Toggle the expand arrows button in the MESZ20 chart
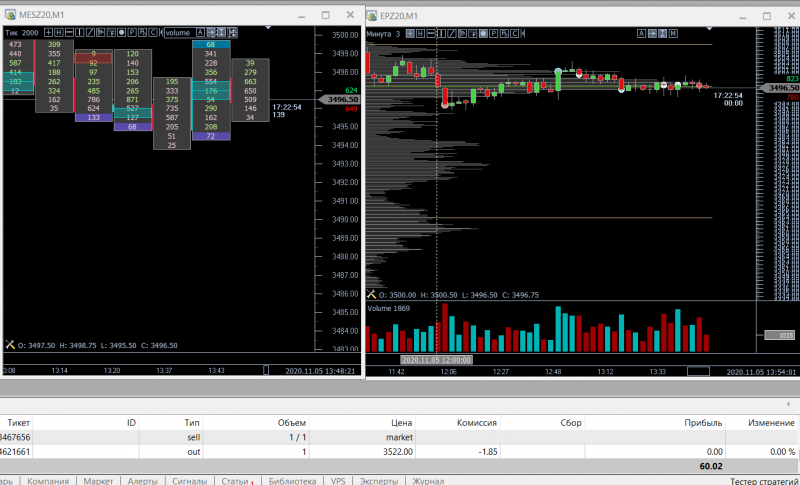This screenshot has height=485, width=800. point(232,33)
